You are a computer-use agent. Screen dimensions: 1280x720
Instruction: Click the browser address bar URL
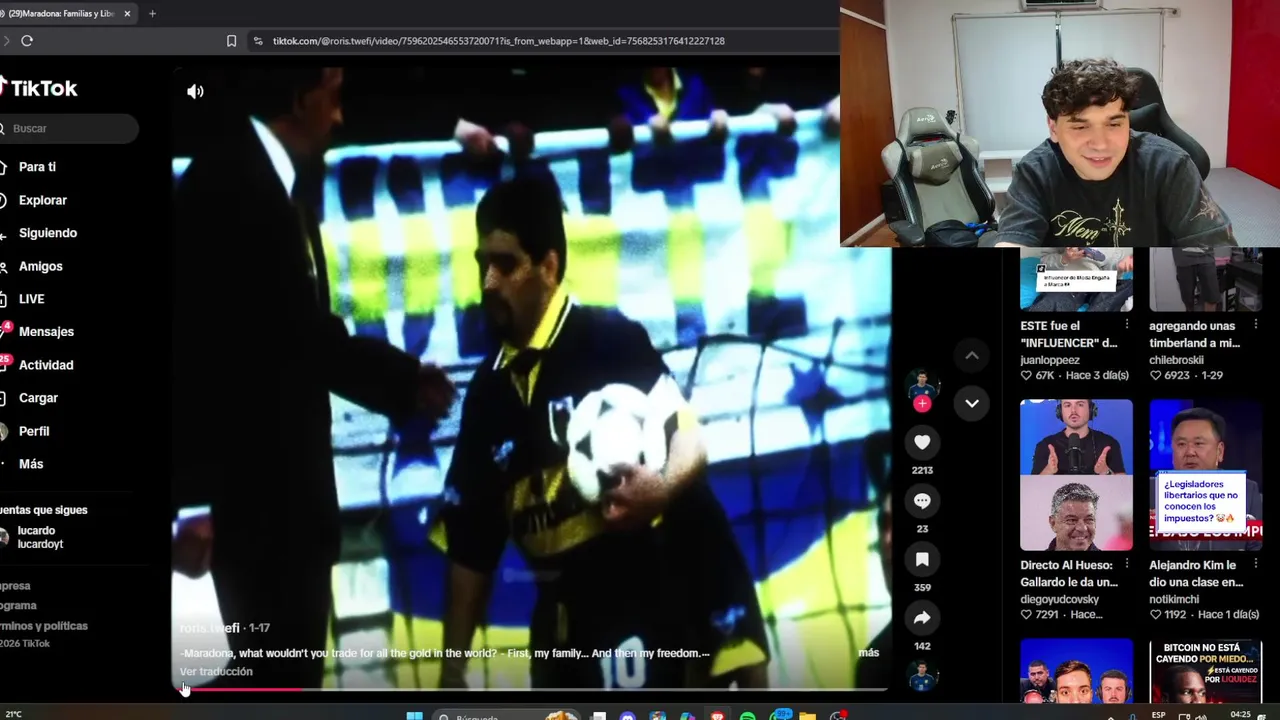(498, 41)
